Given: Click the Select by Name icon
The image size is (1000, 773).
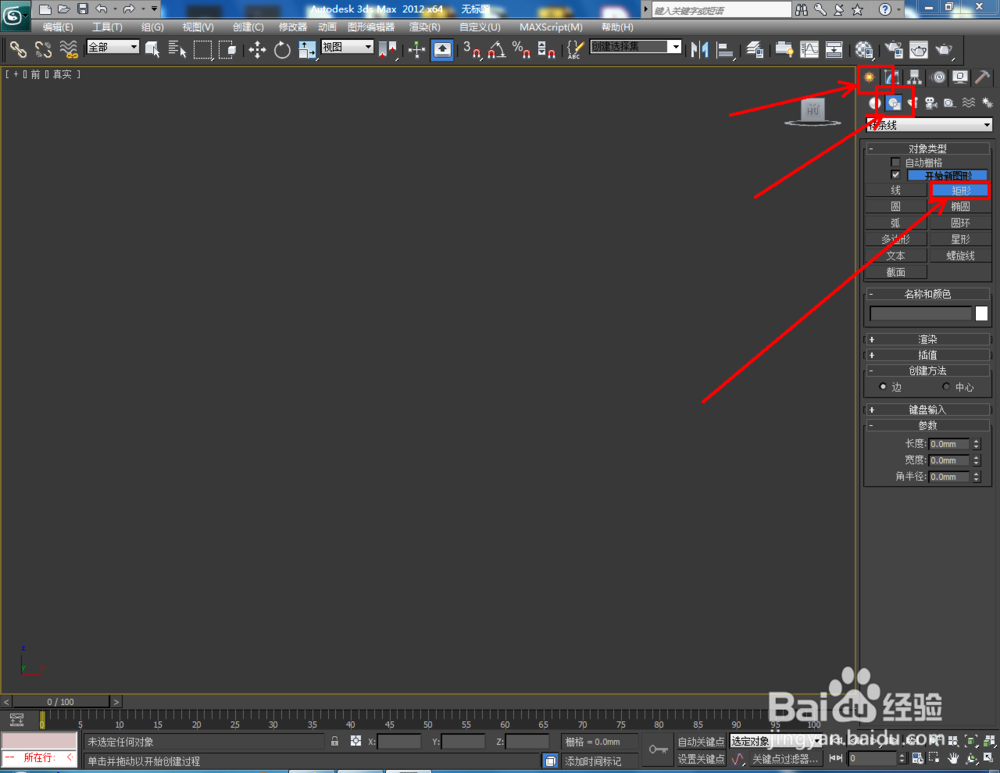Looking at the screenshot, I should [x=178, y=49].
